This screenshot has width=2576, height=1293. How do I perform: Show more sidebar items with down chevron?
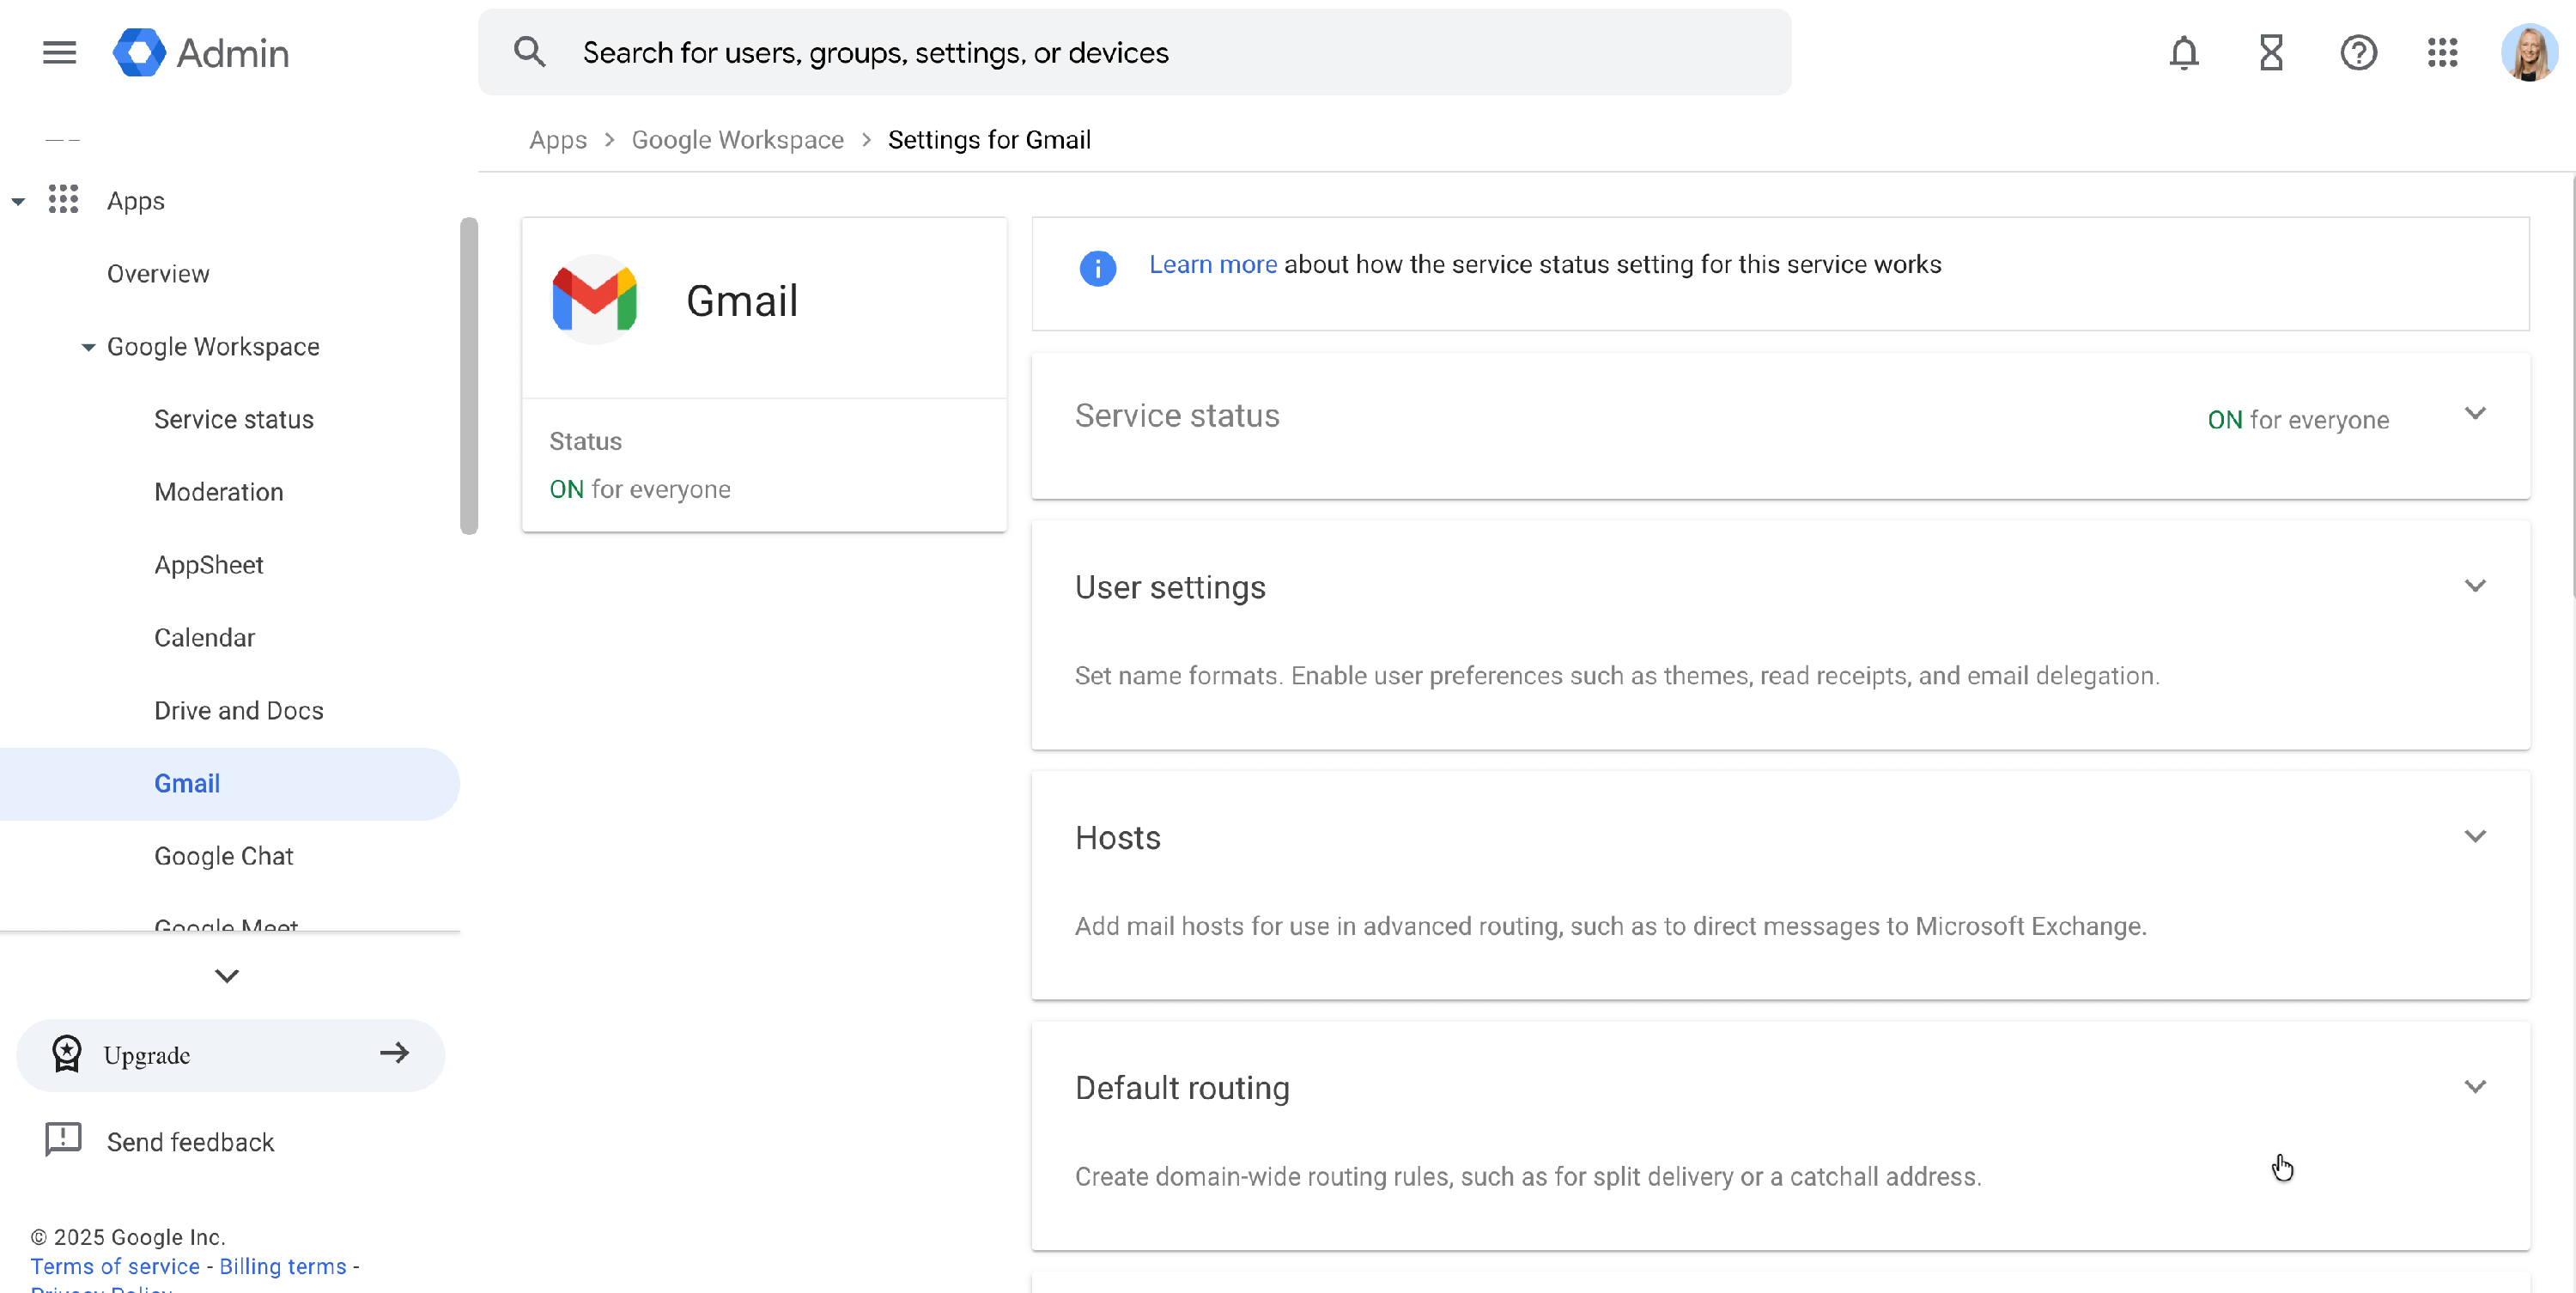pos(227,975)
